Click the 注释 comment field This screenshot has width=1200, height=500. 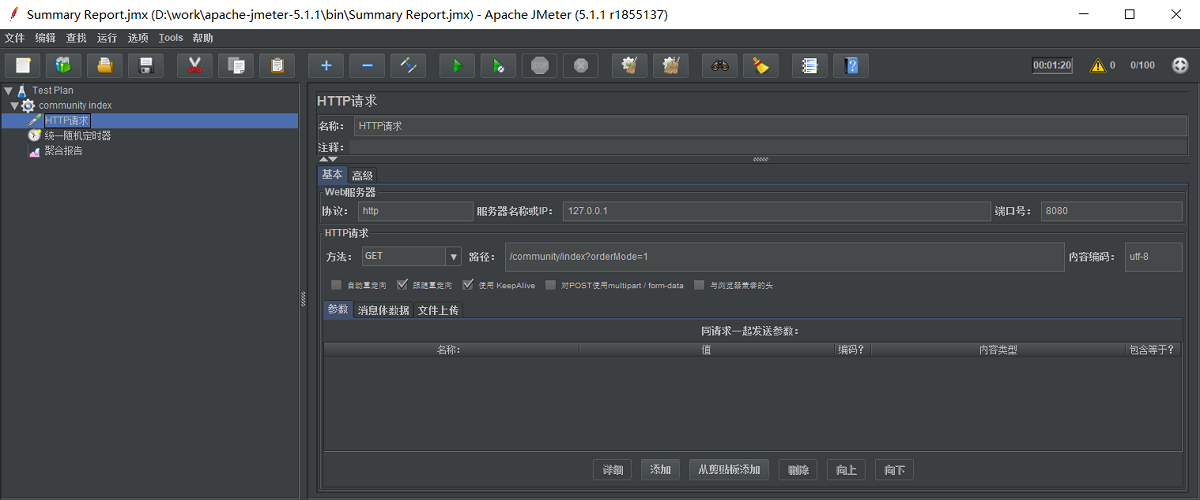pos(767,147)
